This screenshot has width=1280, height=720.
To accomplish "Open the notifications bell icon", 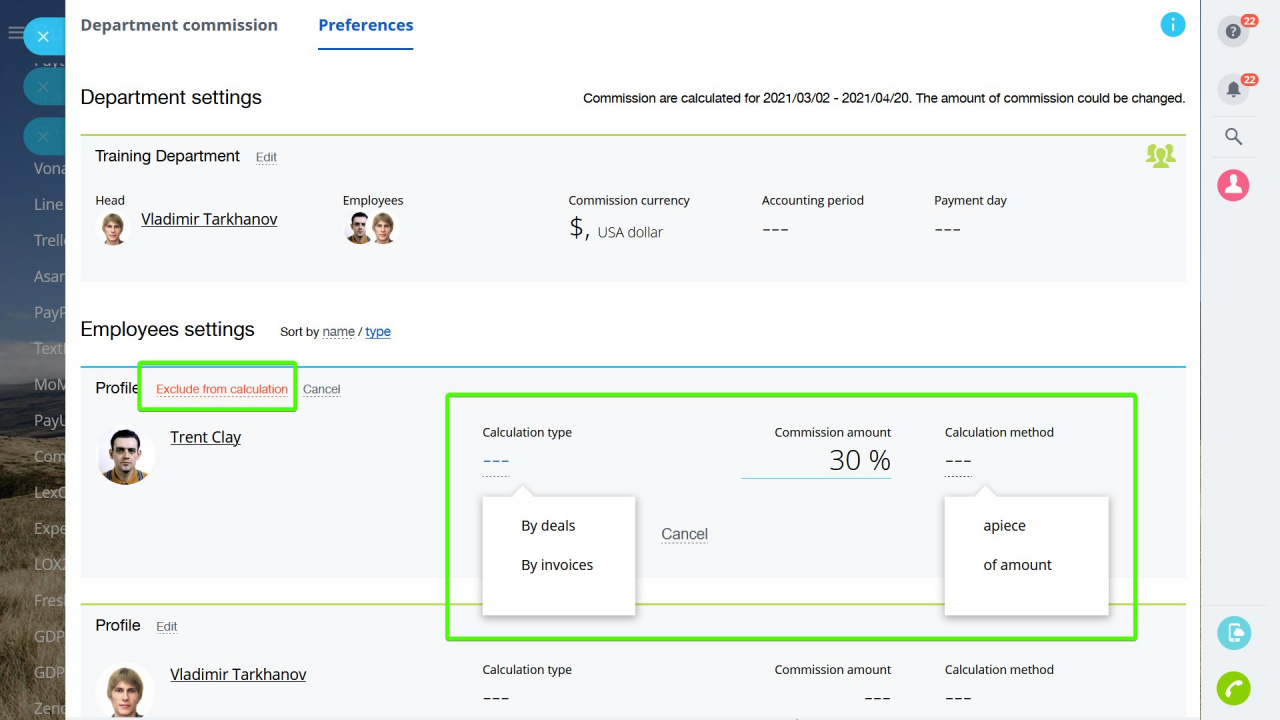I will [x=1233, y=89].
